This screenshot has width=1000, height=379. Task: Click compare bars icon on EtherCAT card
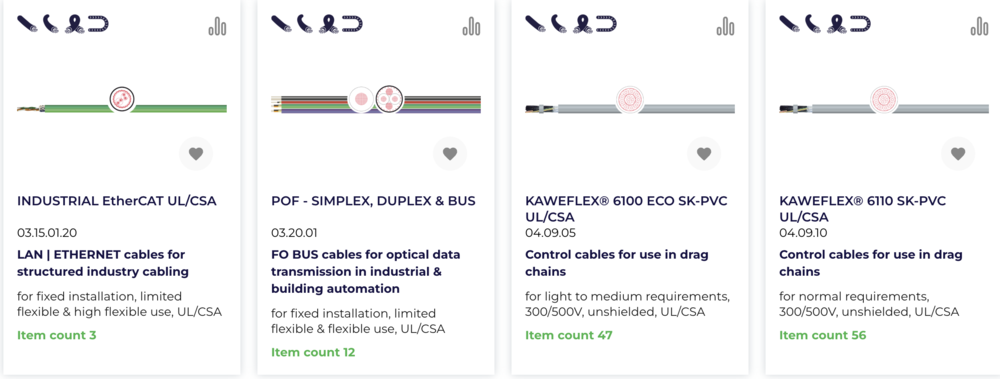(217, 26)
